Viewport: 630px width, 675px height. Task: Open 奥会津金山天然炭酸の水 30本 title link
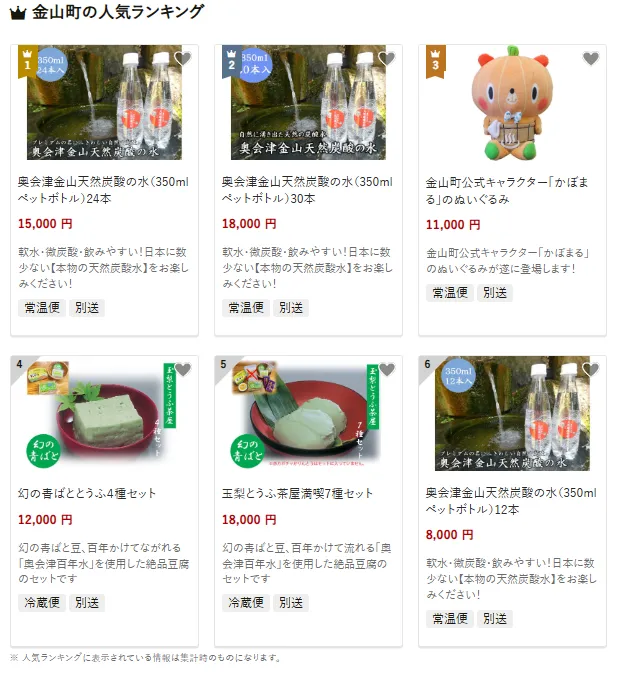pos(307,190)
